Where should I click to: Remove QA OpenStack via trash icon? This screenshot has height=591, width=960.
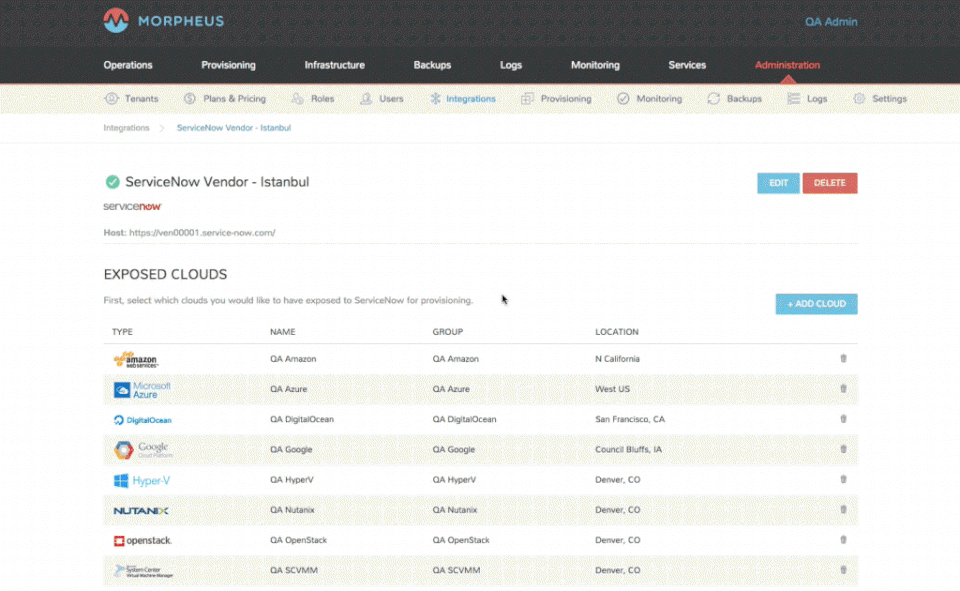coord(843,540)
